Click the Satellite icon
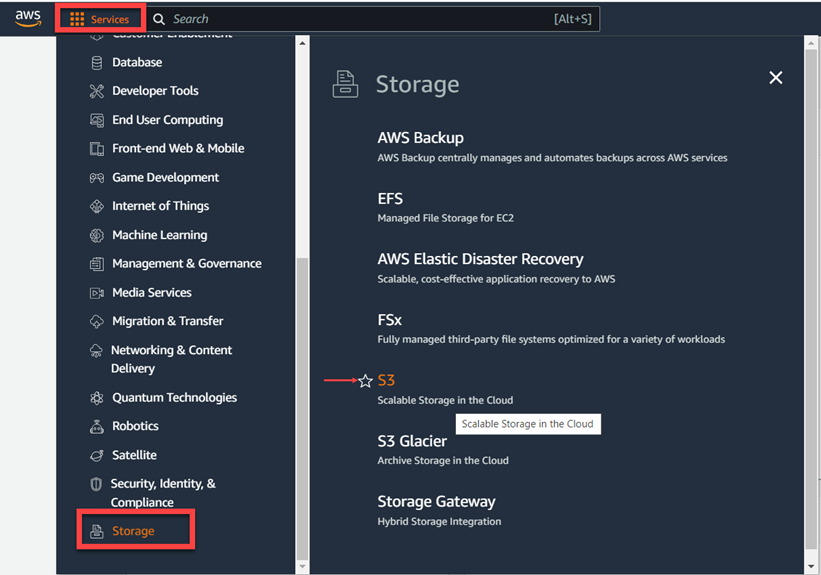Image resolution: width=821 pixels, height=575 pixels. [x=97, y=456]
